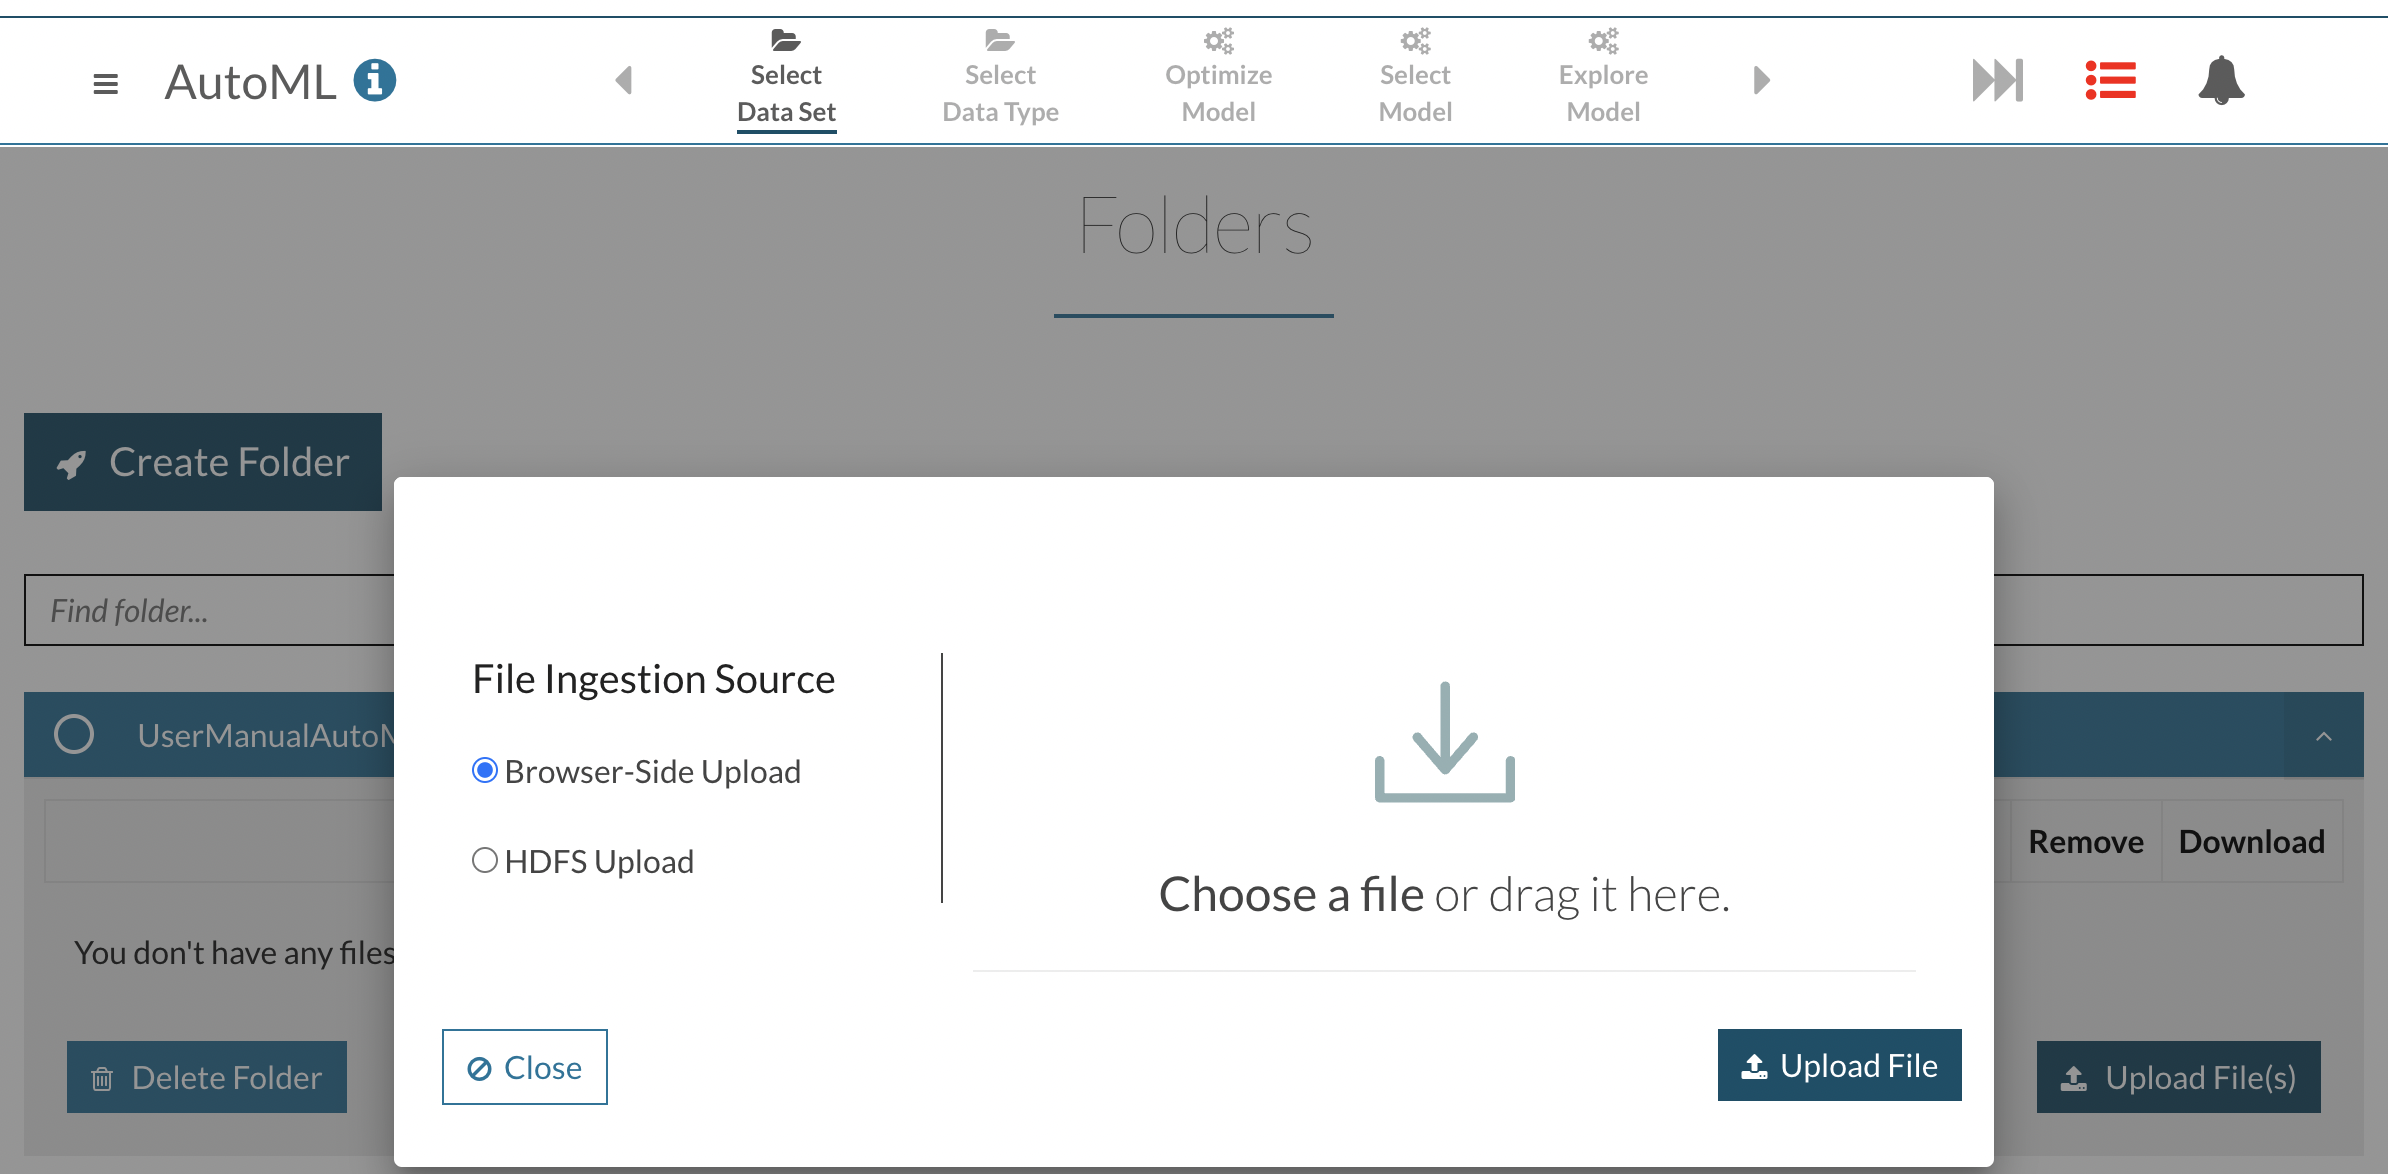Go to Optimize Model step
2388x1174 pixels.
1218,80
